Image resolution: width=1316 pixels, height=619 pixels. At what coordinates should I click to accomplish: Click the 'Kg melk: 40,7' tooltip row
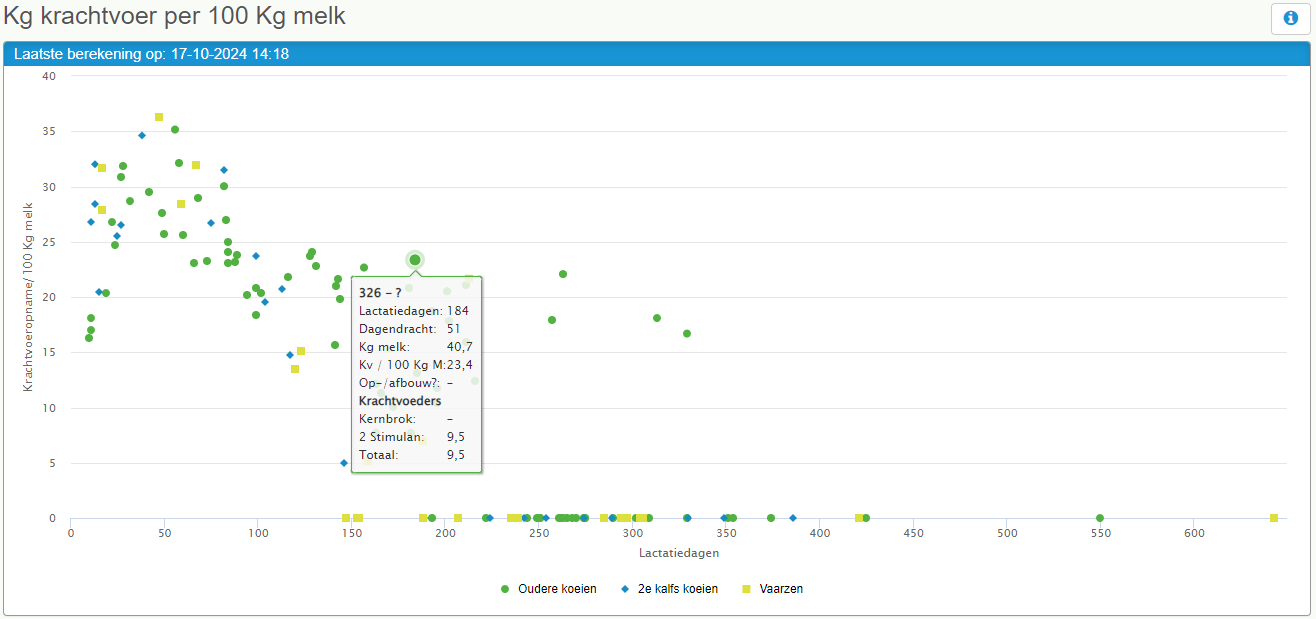click(x=416, y=346)
